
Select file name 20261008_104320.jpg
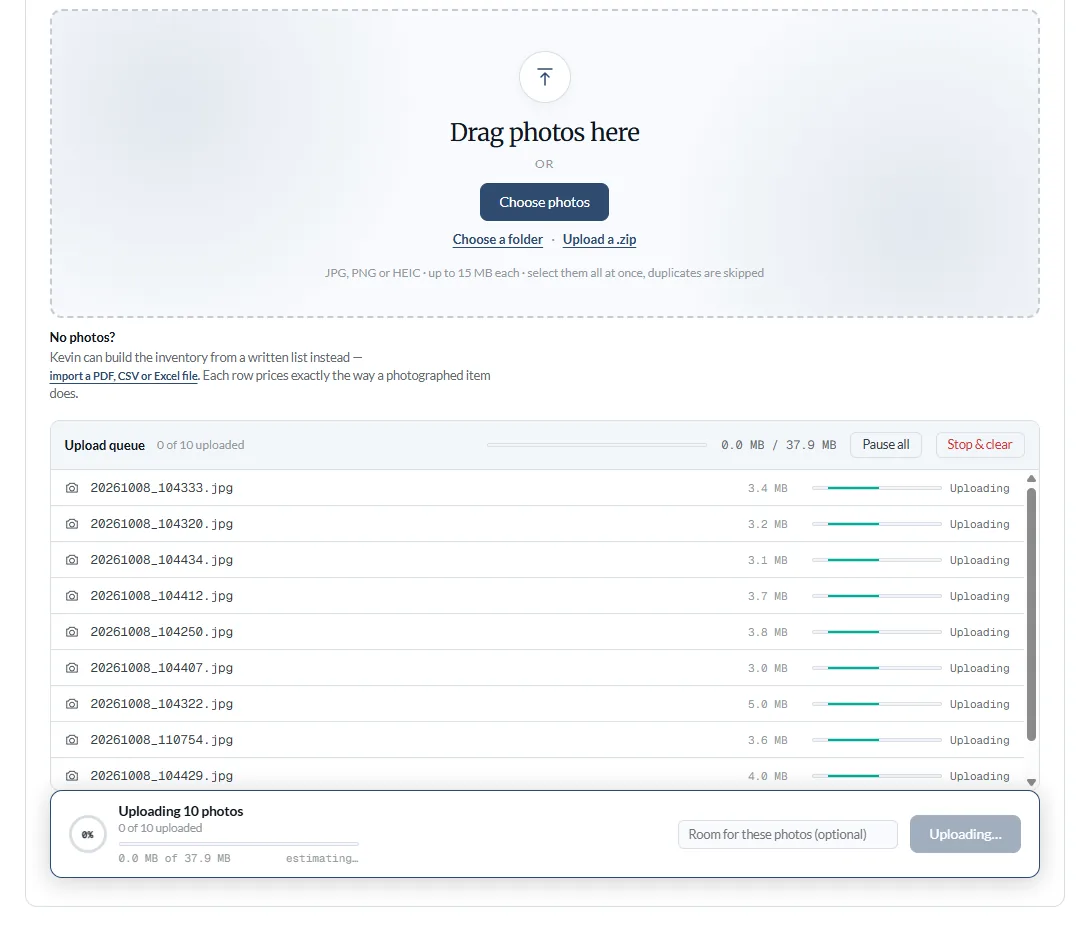[161, 524]
